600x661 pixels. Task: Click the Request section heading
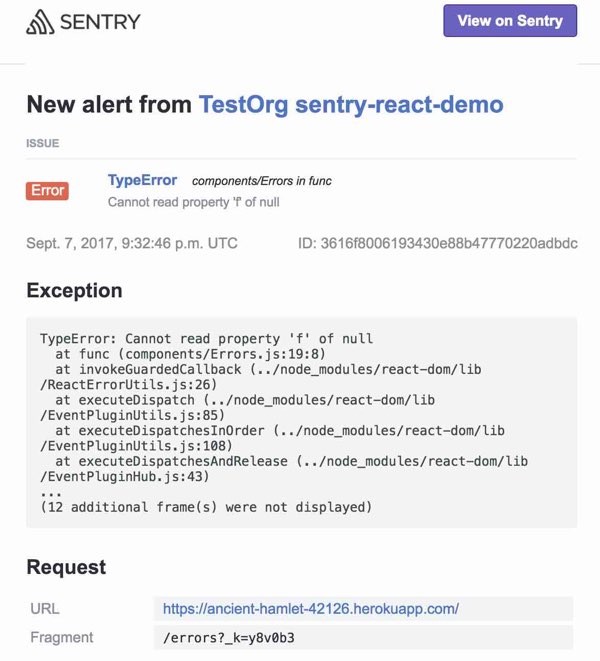pos(66,567)
